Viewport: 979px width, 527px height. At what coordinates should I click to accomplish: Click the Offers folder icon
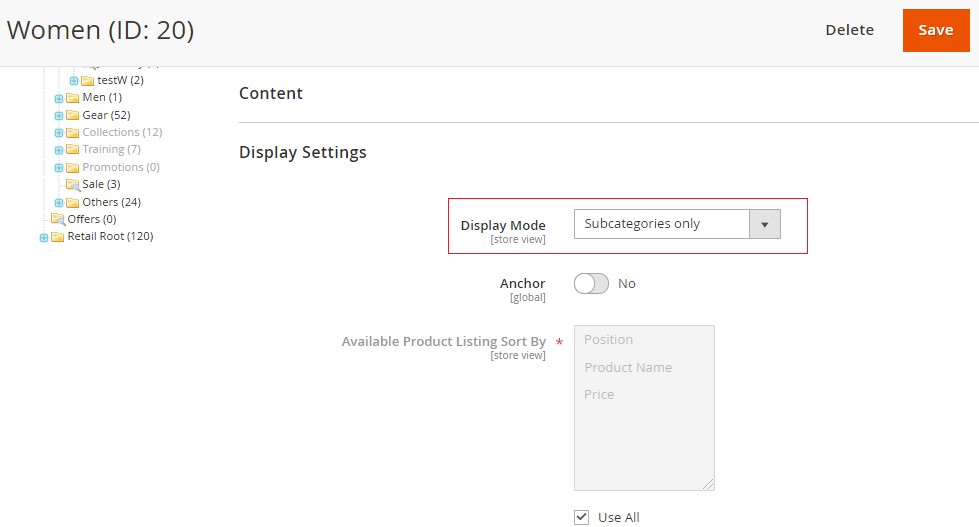click(x=57, y=219)
